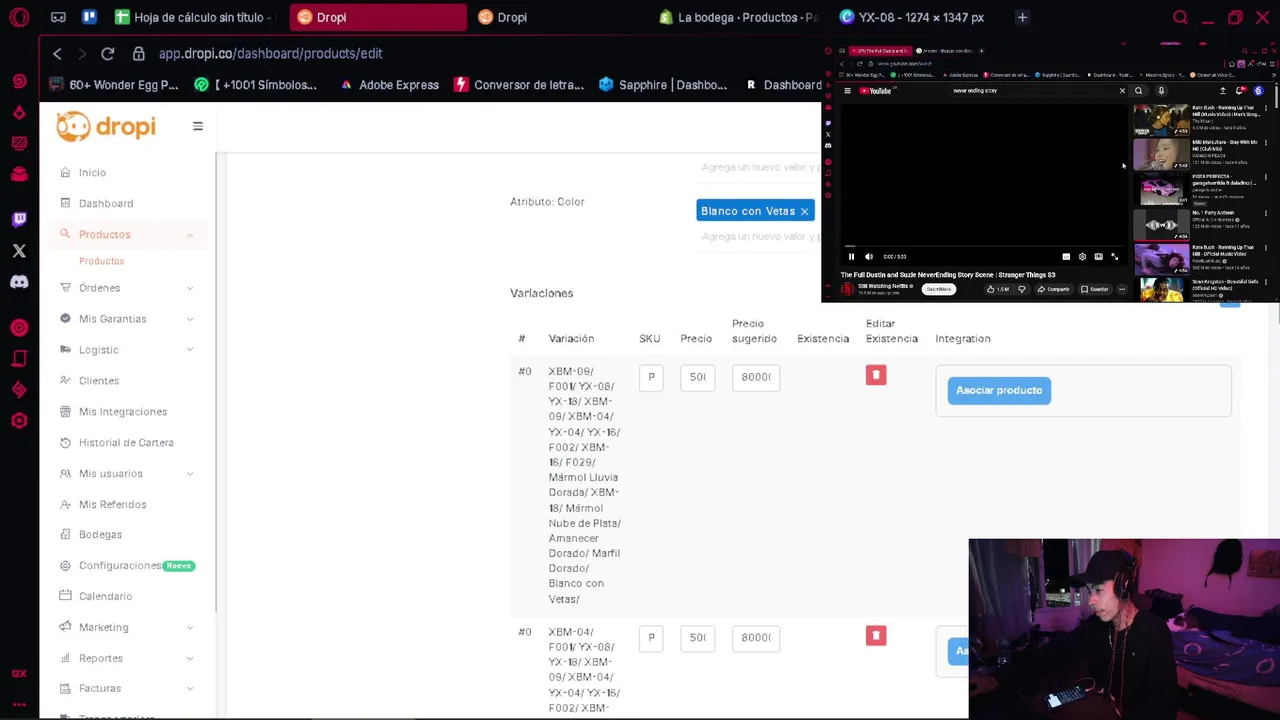Select the Productos sub-item link

[102, 261]
